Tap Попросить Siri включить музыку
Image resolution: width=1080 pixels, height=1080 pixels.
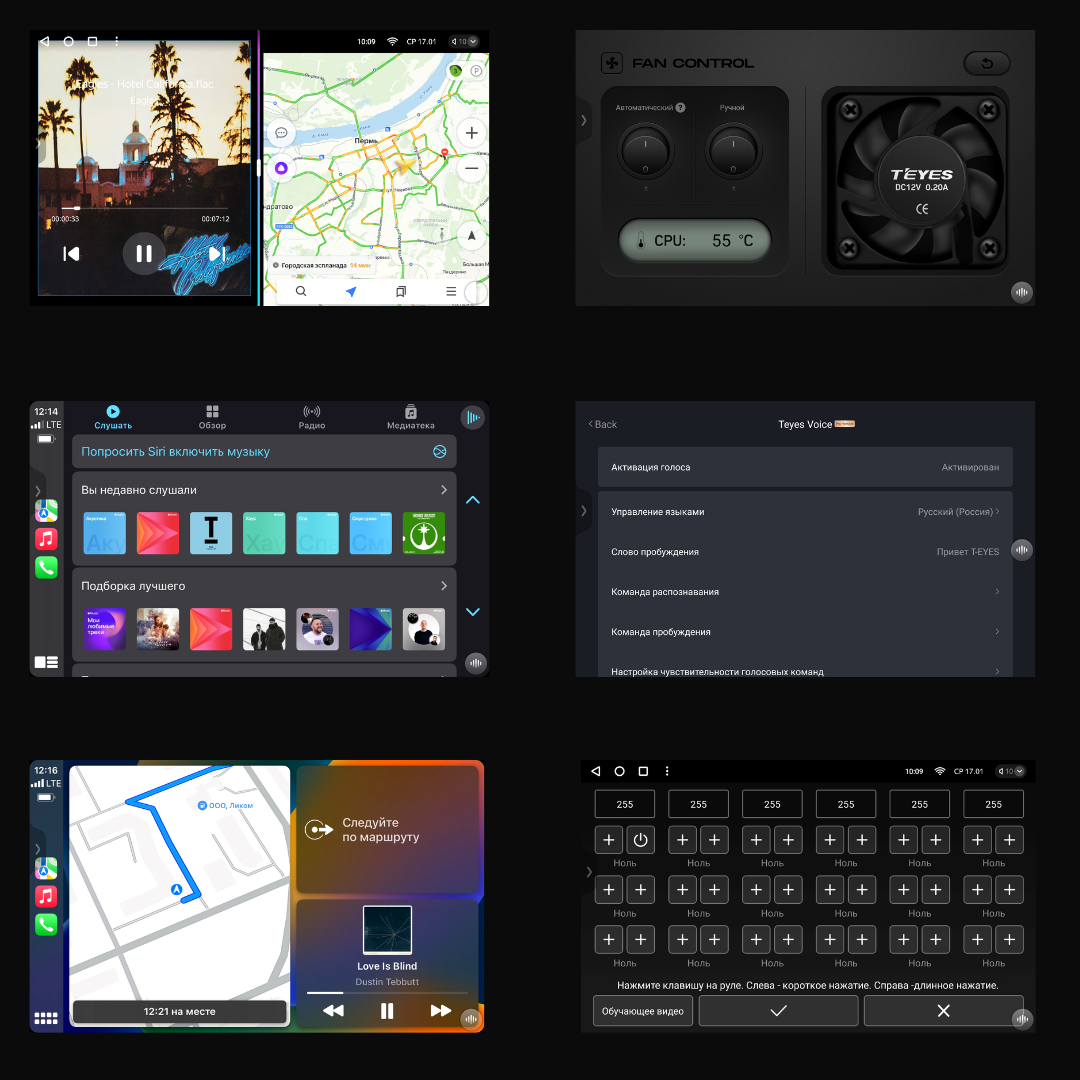tap(264, 451)
